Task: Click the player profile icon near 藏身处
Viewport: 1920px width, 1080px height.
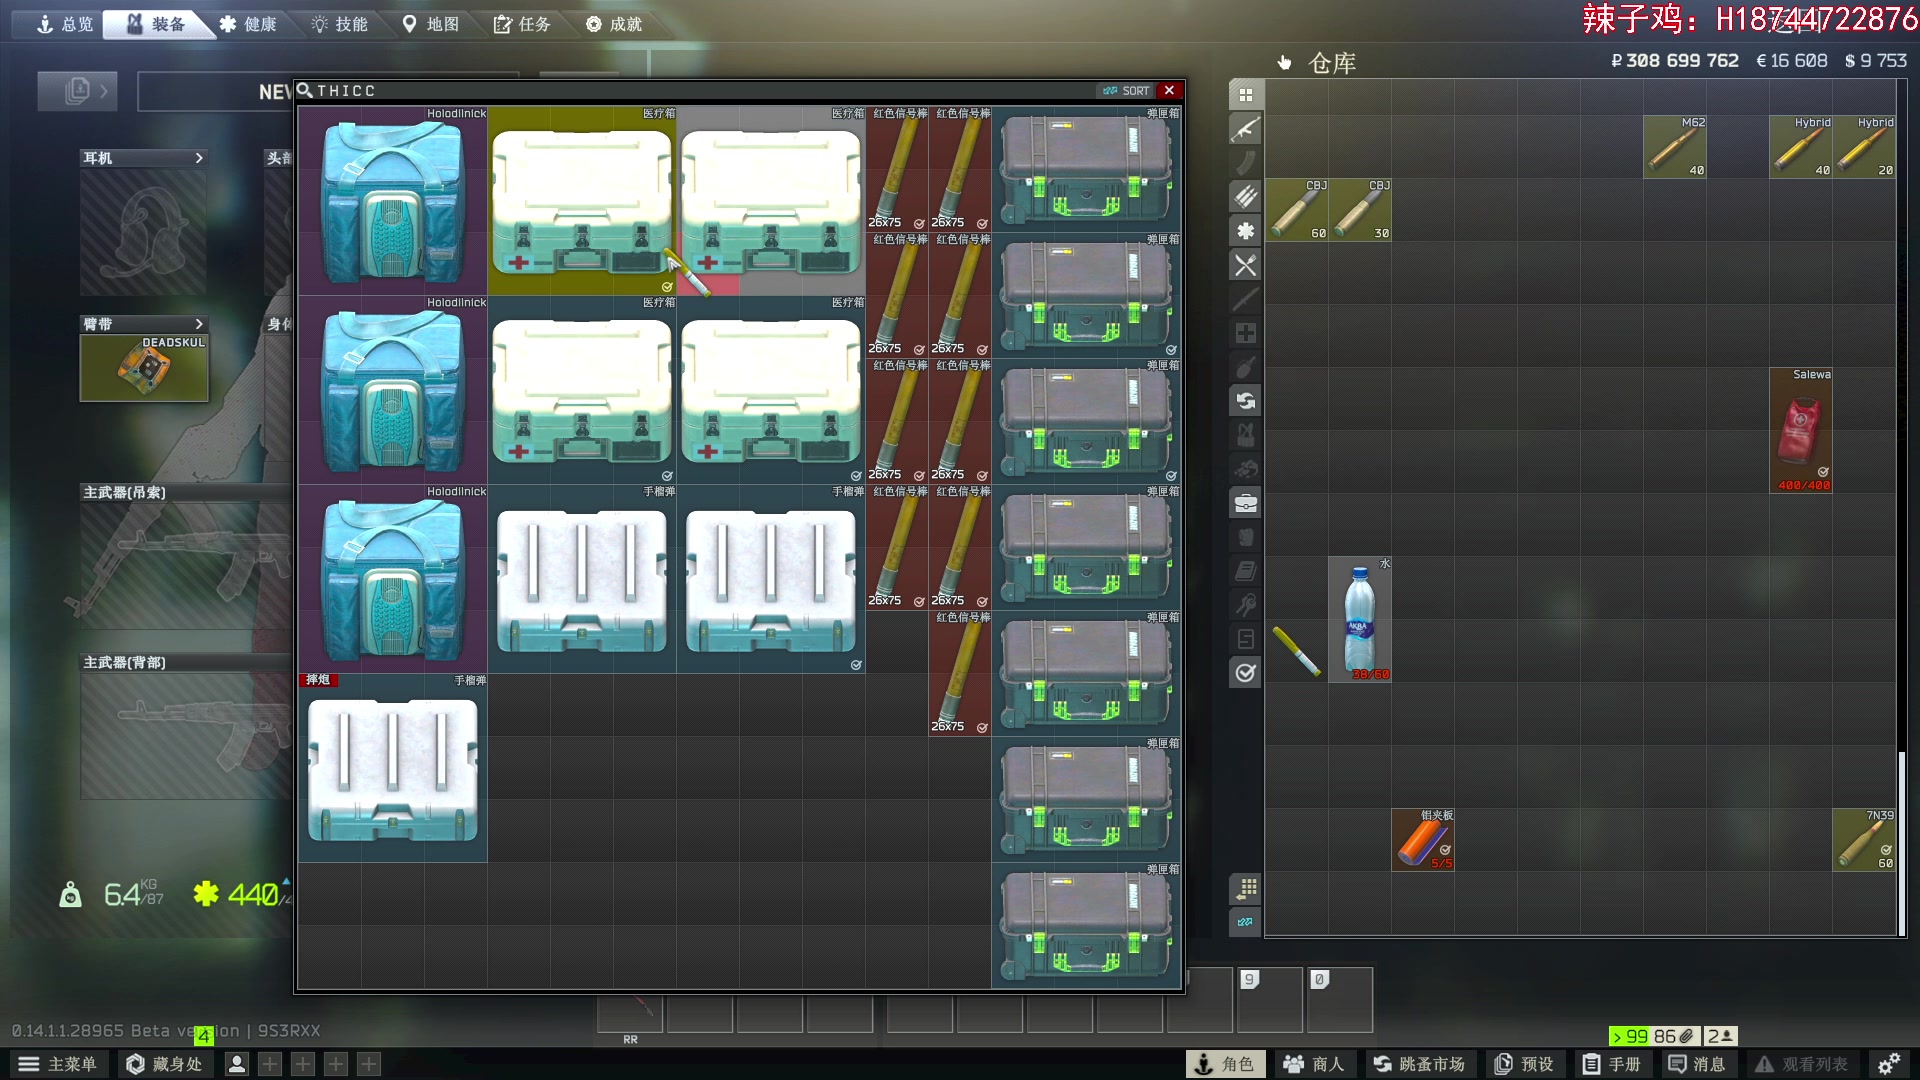Action: pyautogui.click(x=237, y=1064)
